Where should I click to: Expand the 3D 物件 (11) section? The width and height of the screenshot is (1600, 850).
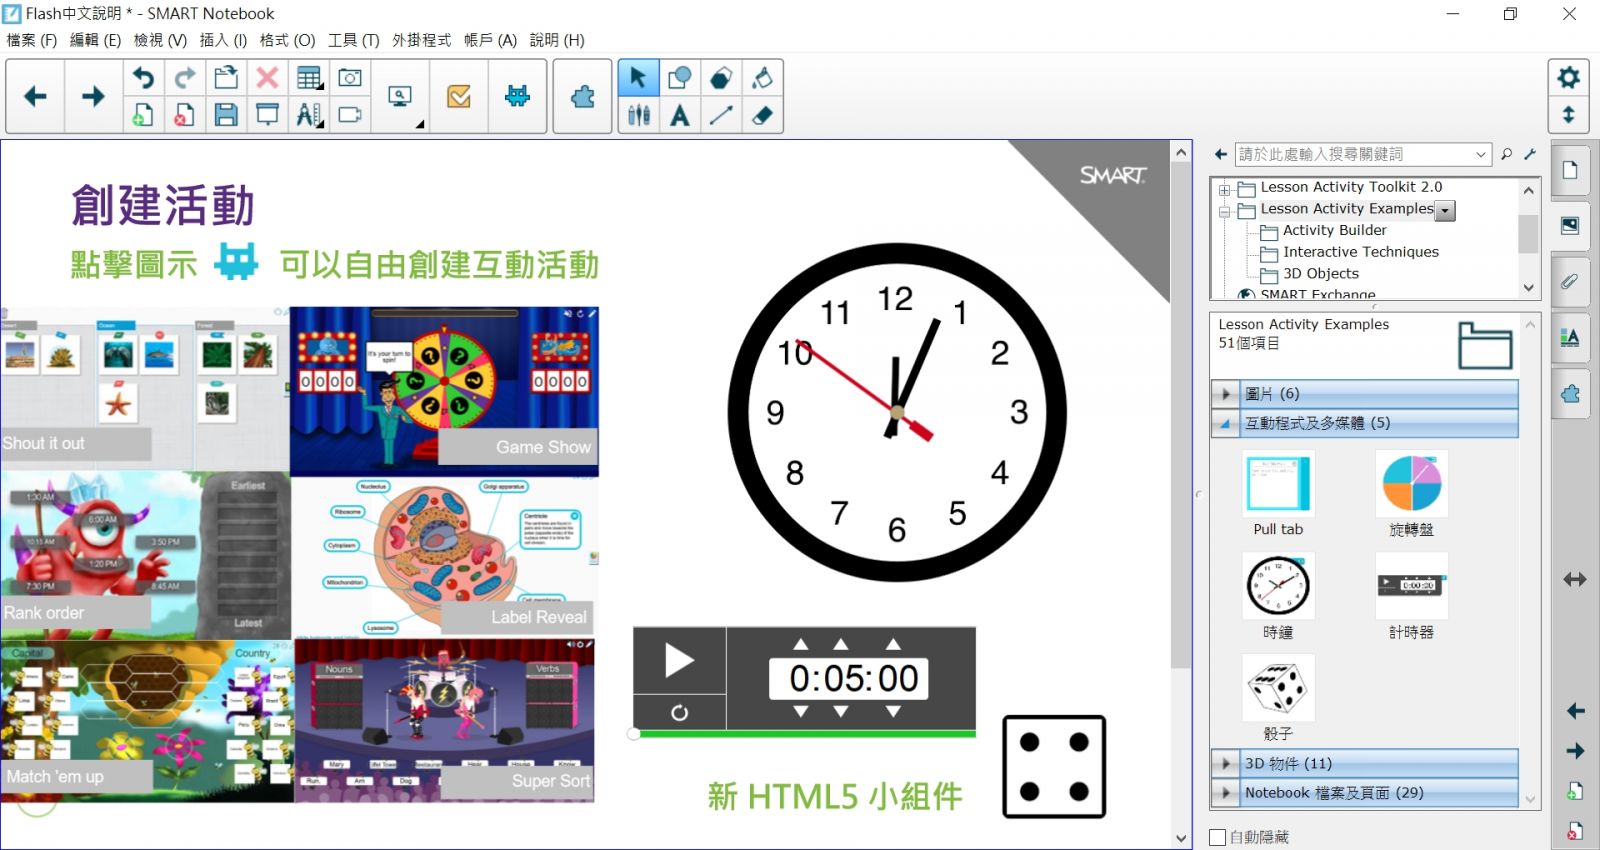[x=1226, y=763]
